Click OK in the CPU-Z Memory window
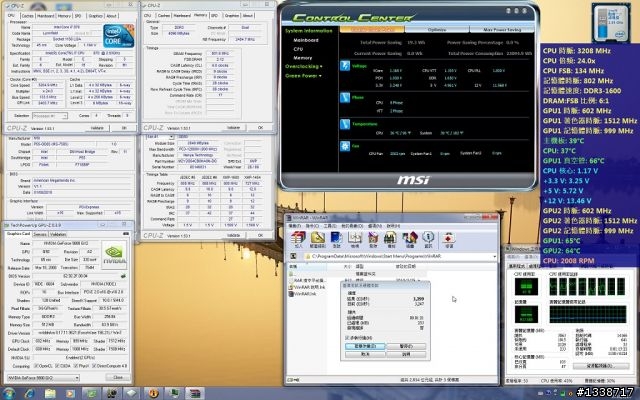 coord(260,128)
